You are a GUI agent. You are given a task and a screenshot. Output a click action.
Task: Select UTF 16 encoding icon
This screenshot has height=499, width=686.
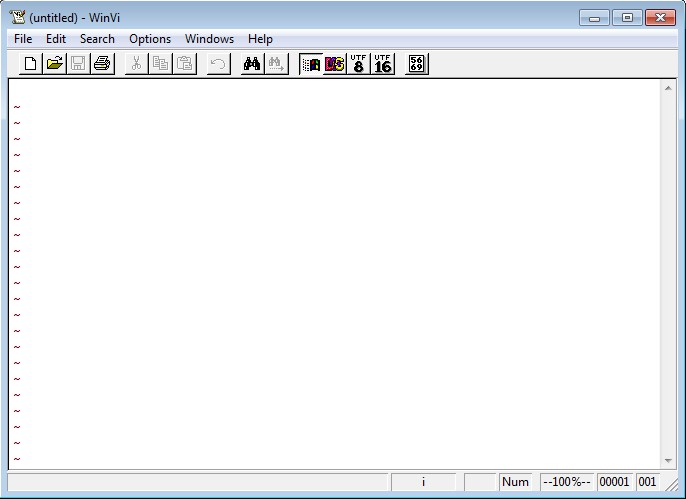click(x=383, y=64)
